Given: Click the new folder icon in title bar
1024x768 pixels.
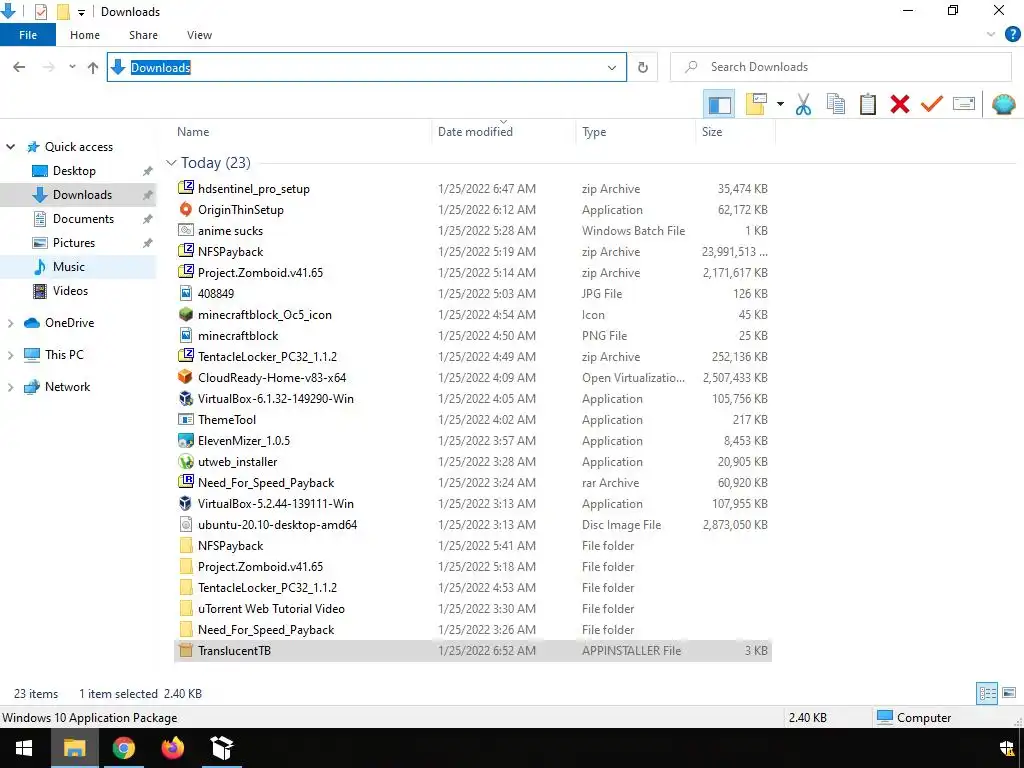Looking at the screenshot, I should 63,12.
